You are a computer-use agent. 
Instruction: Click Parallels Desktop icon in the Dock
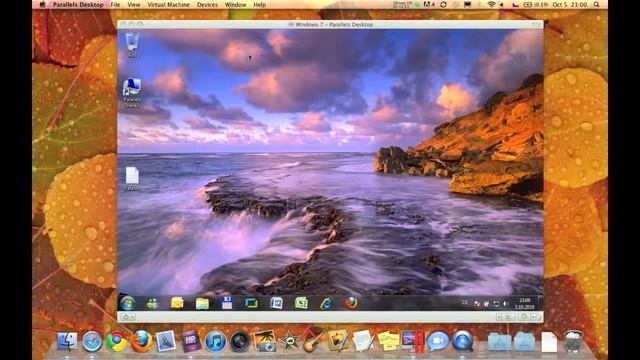click(x=413, y=341)
